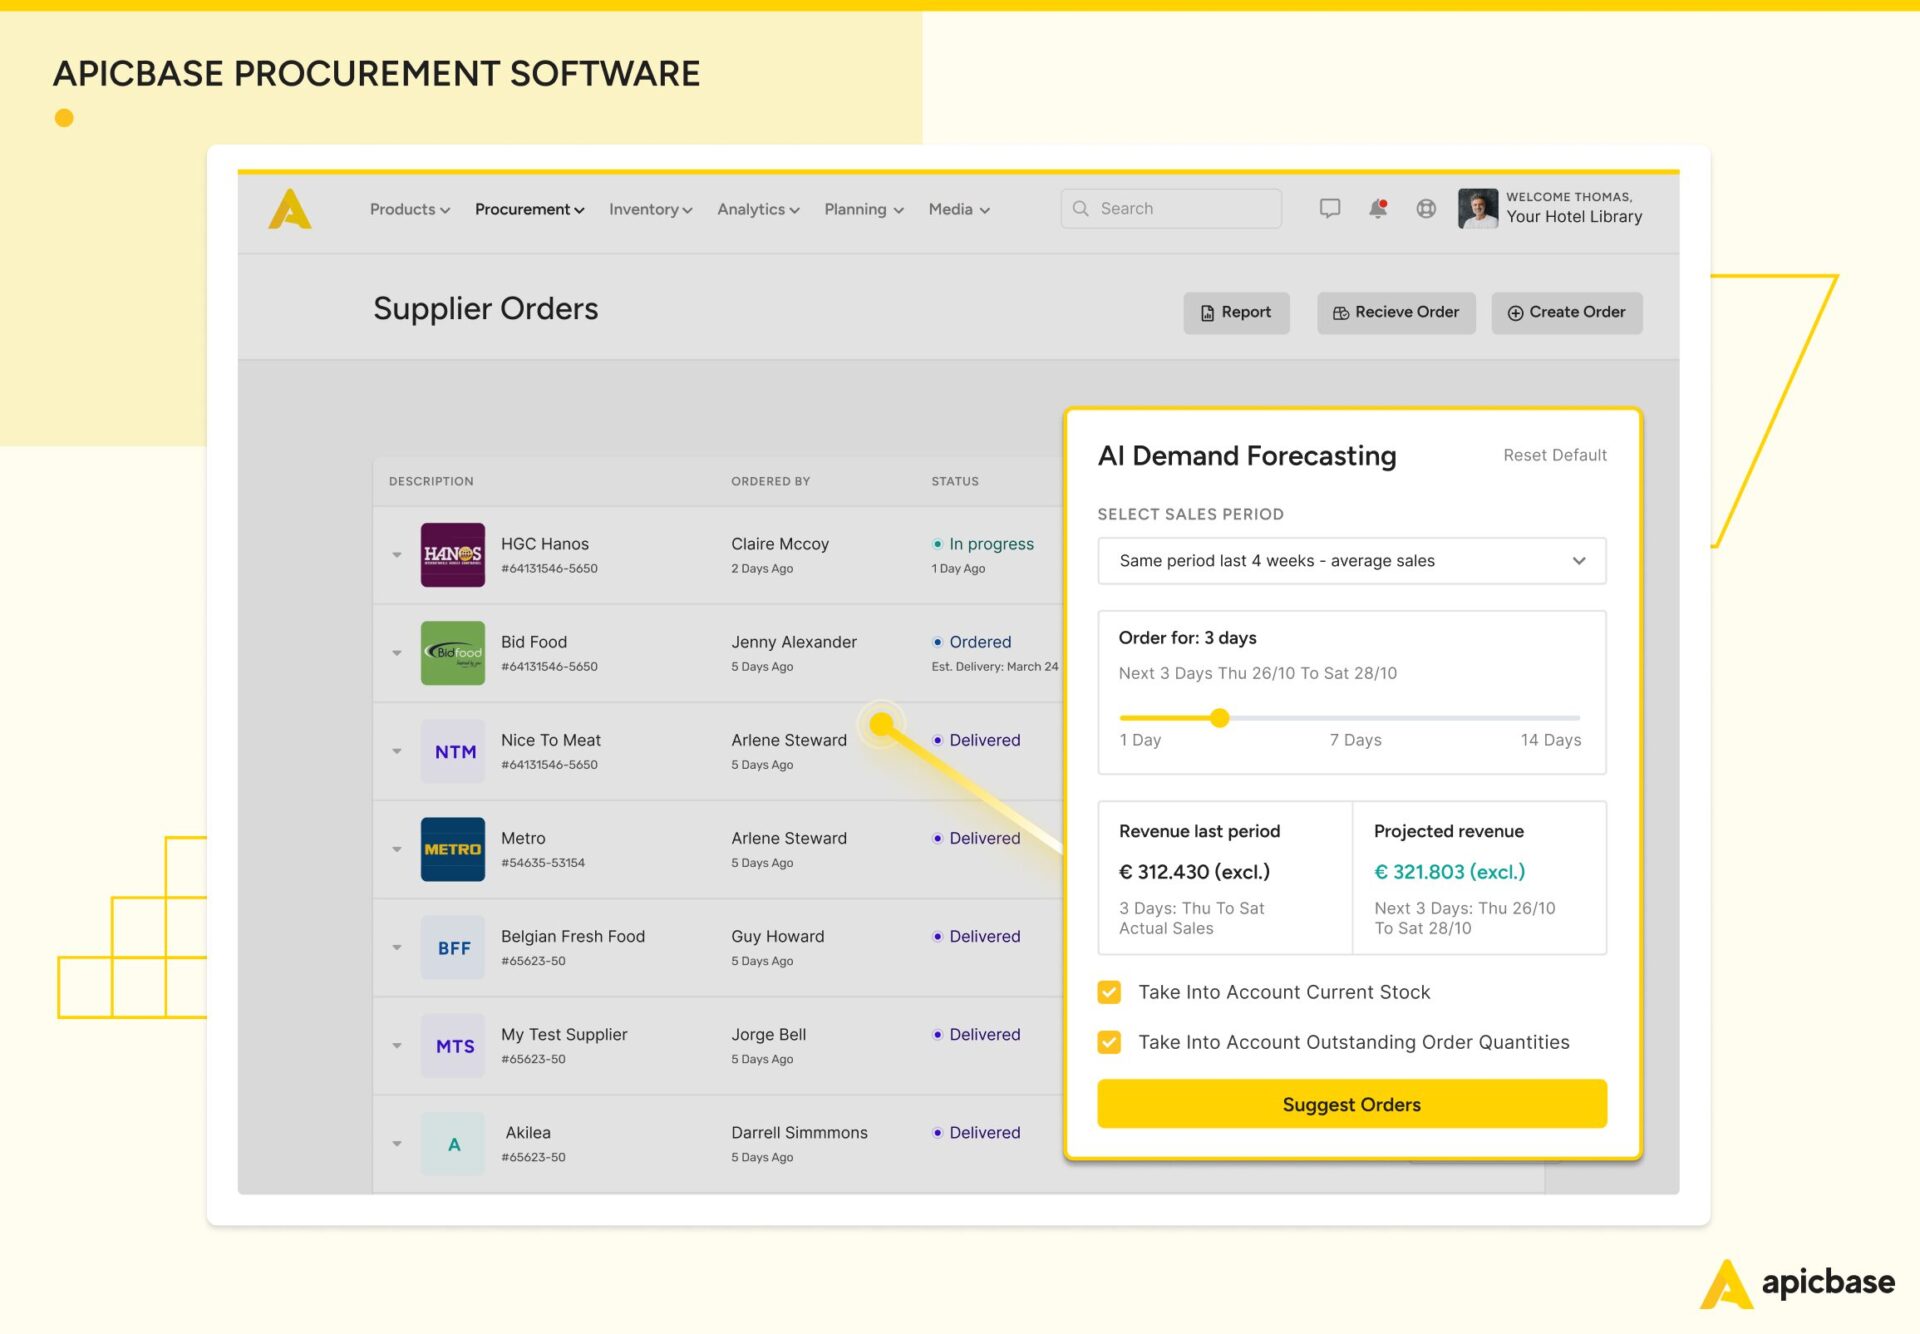Click Reset Default link
Image resolution: width=1920 pixels, height=1334 pixels.
(x=1555, y=455)
